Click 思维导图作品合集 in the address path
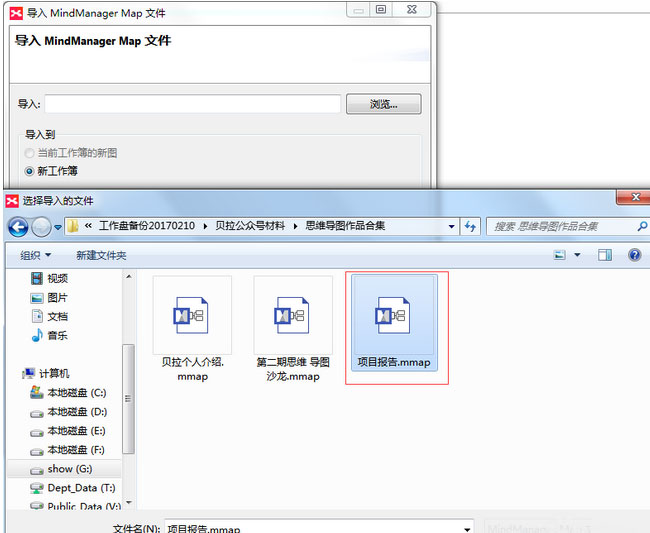 [345, 226]
